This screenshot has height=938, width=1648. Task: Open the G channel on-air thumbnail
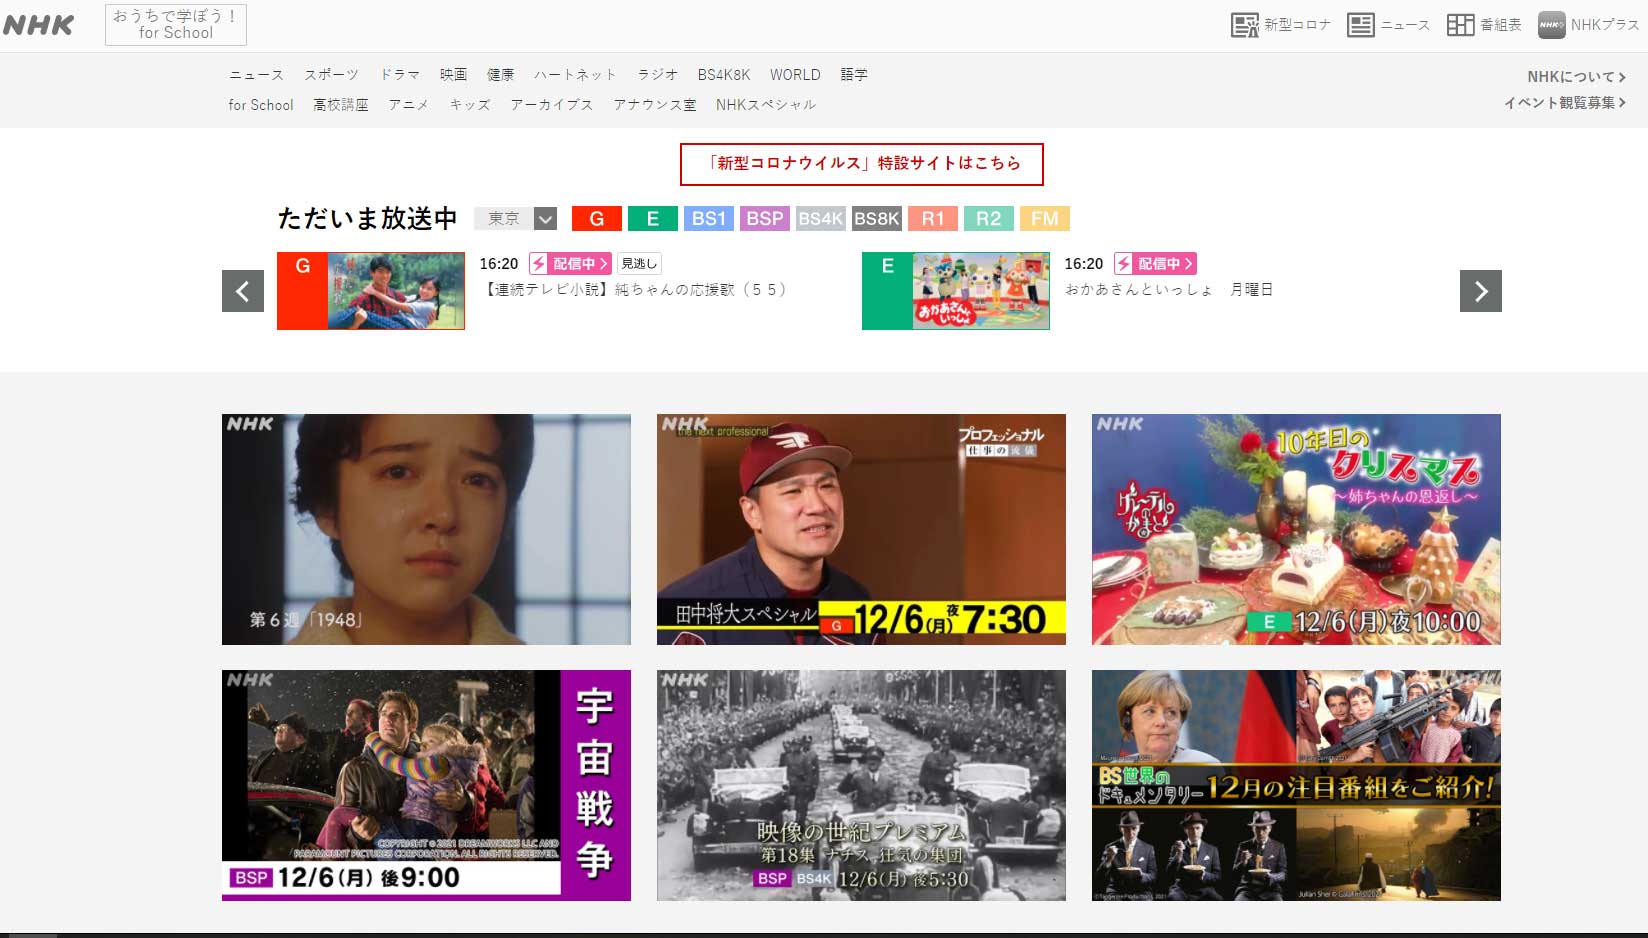(371, 291)
